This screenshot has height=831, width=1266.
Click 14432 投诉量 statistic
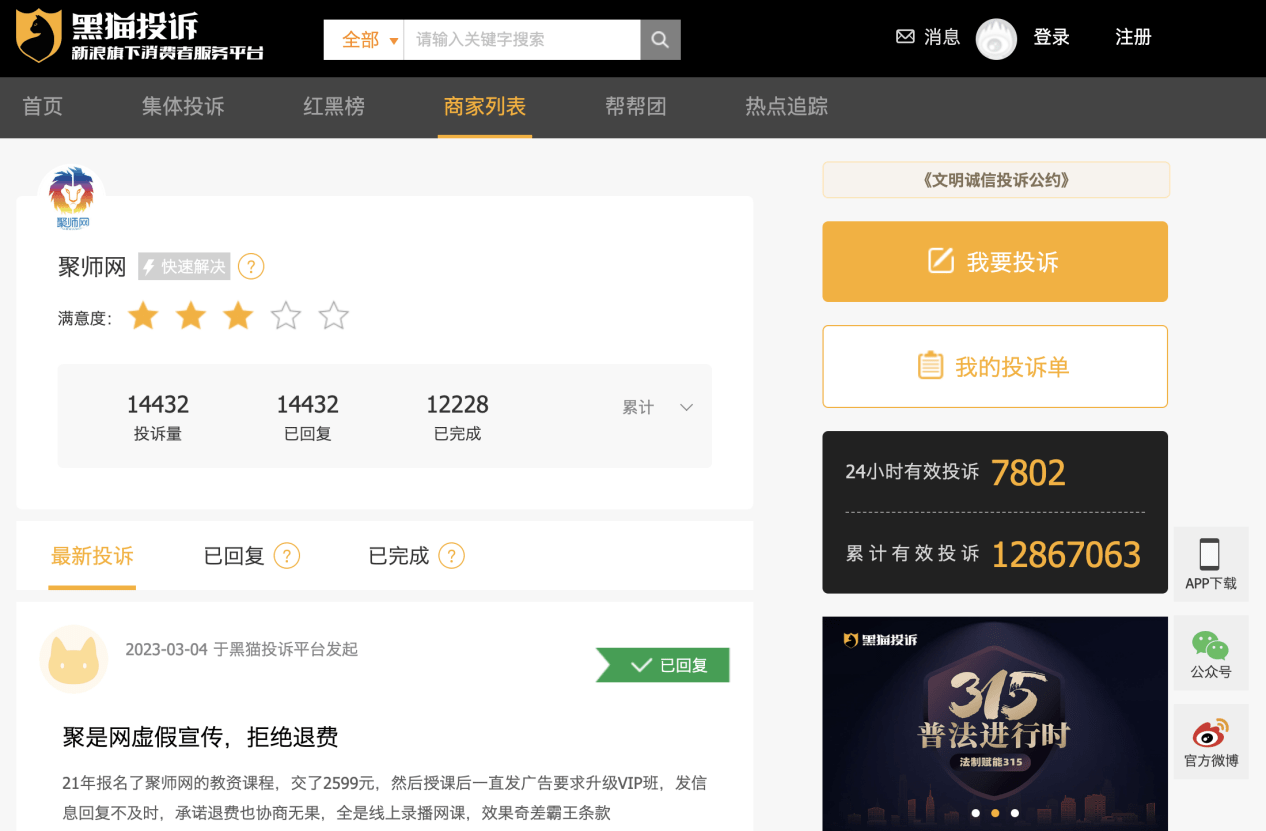tap(158, 417)
